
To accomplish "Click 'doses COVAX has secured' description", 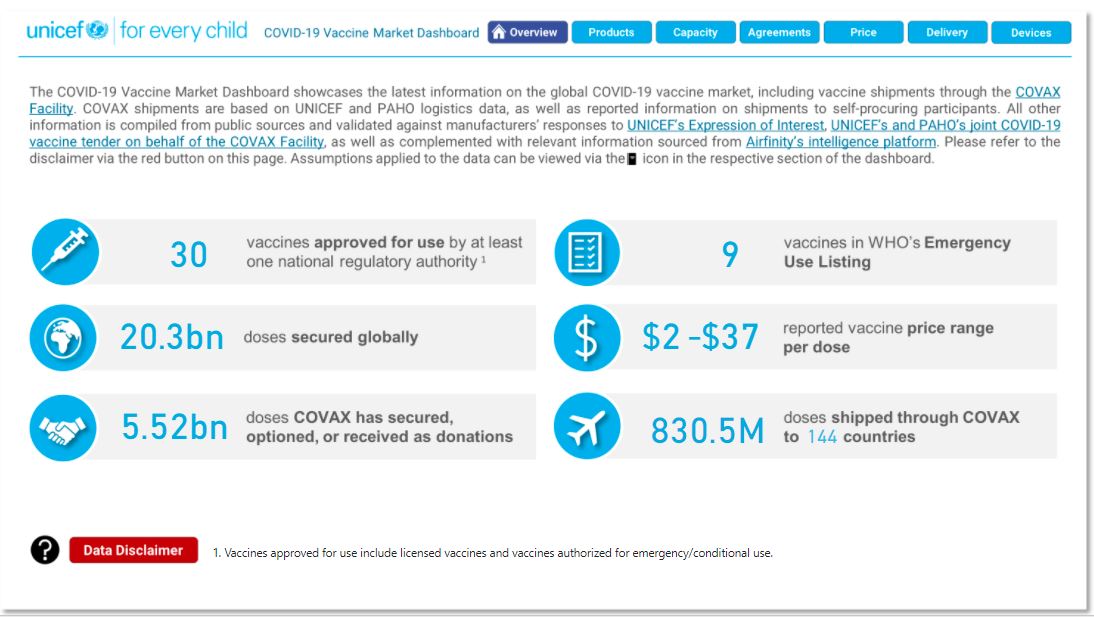I will click(379, 427).
